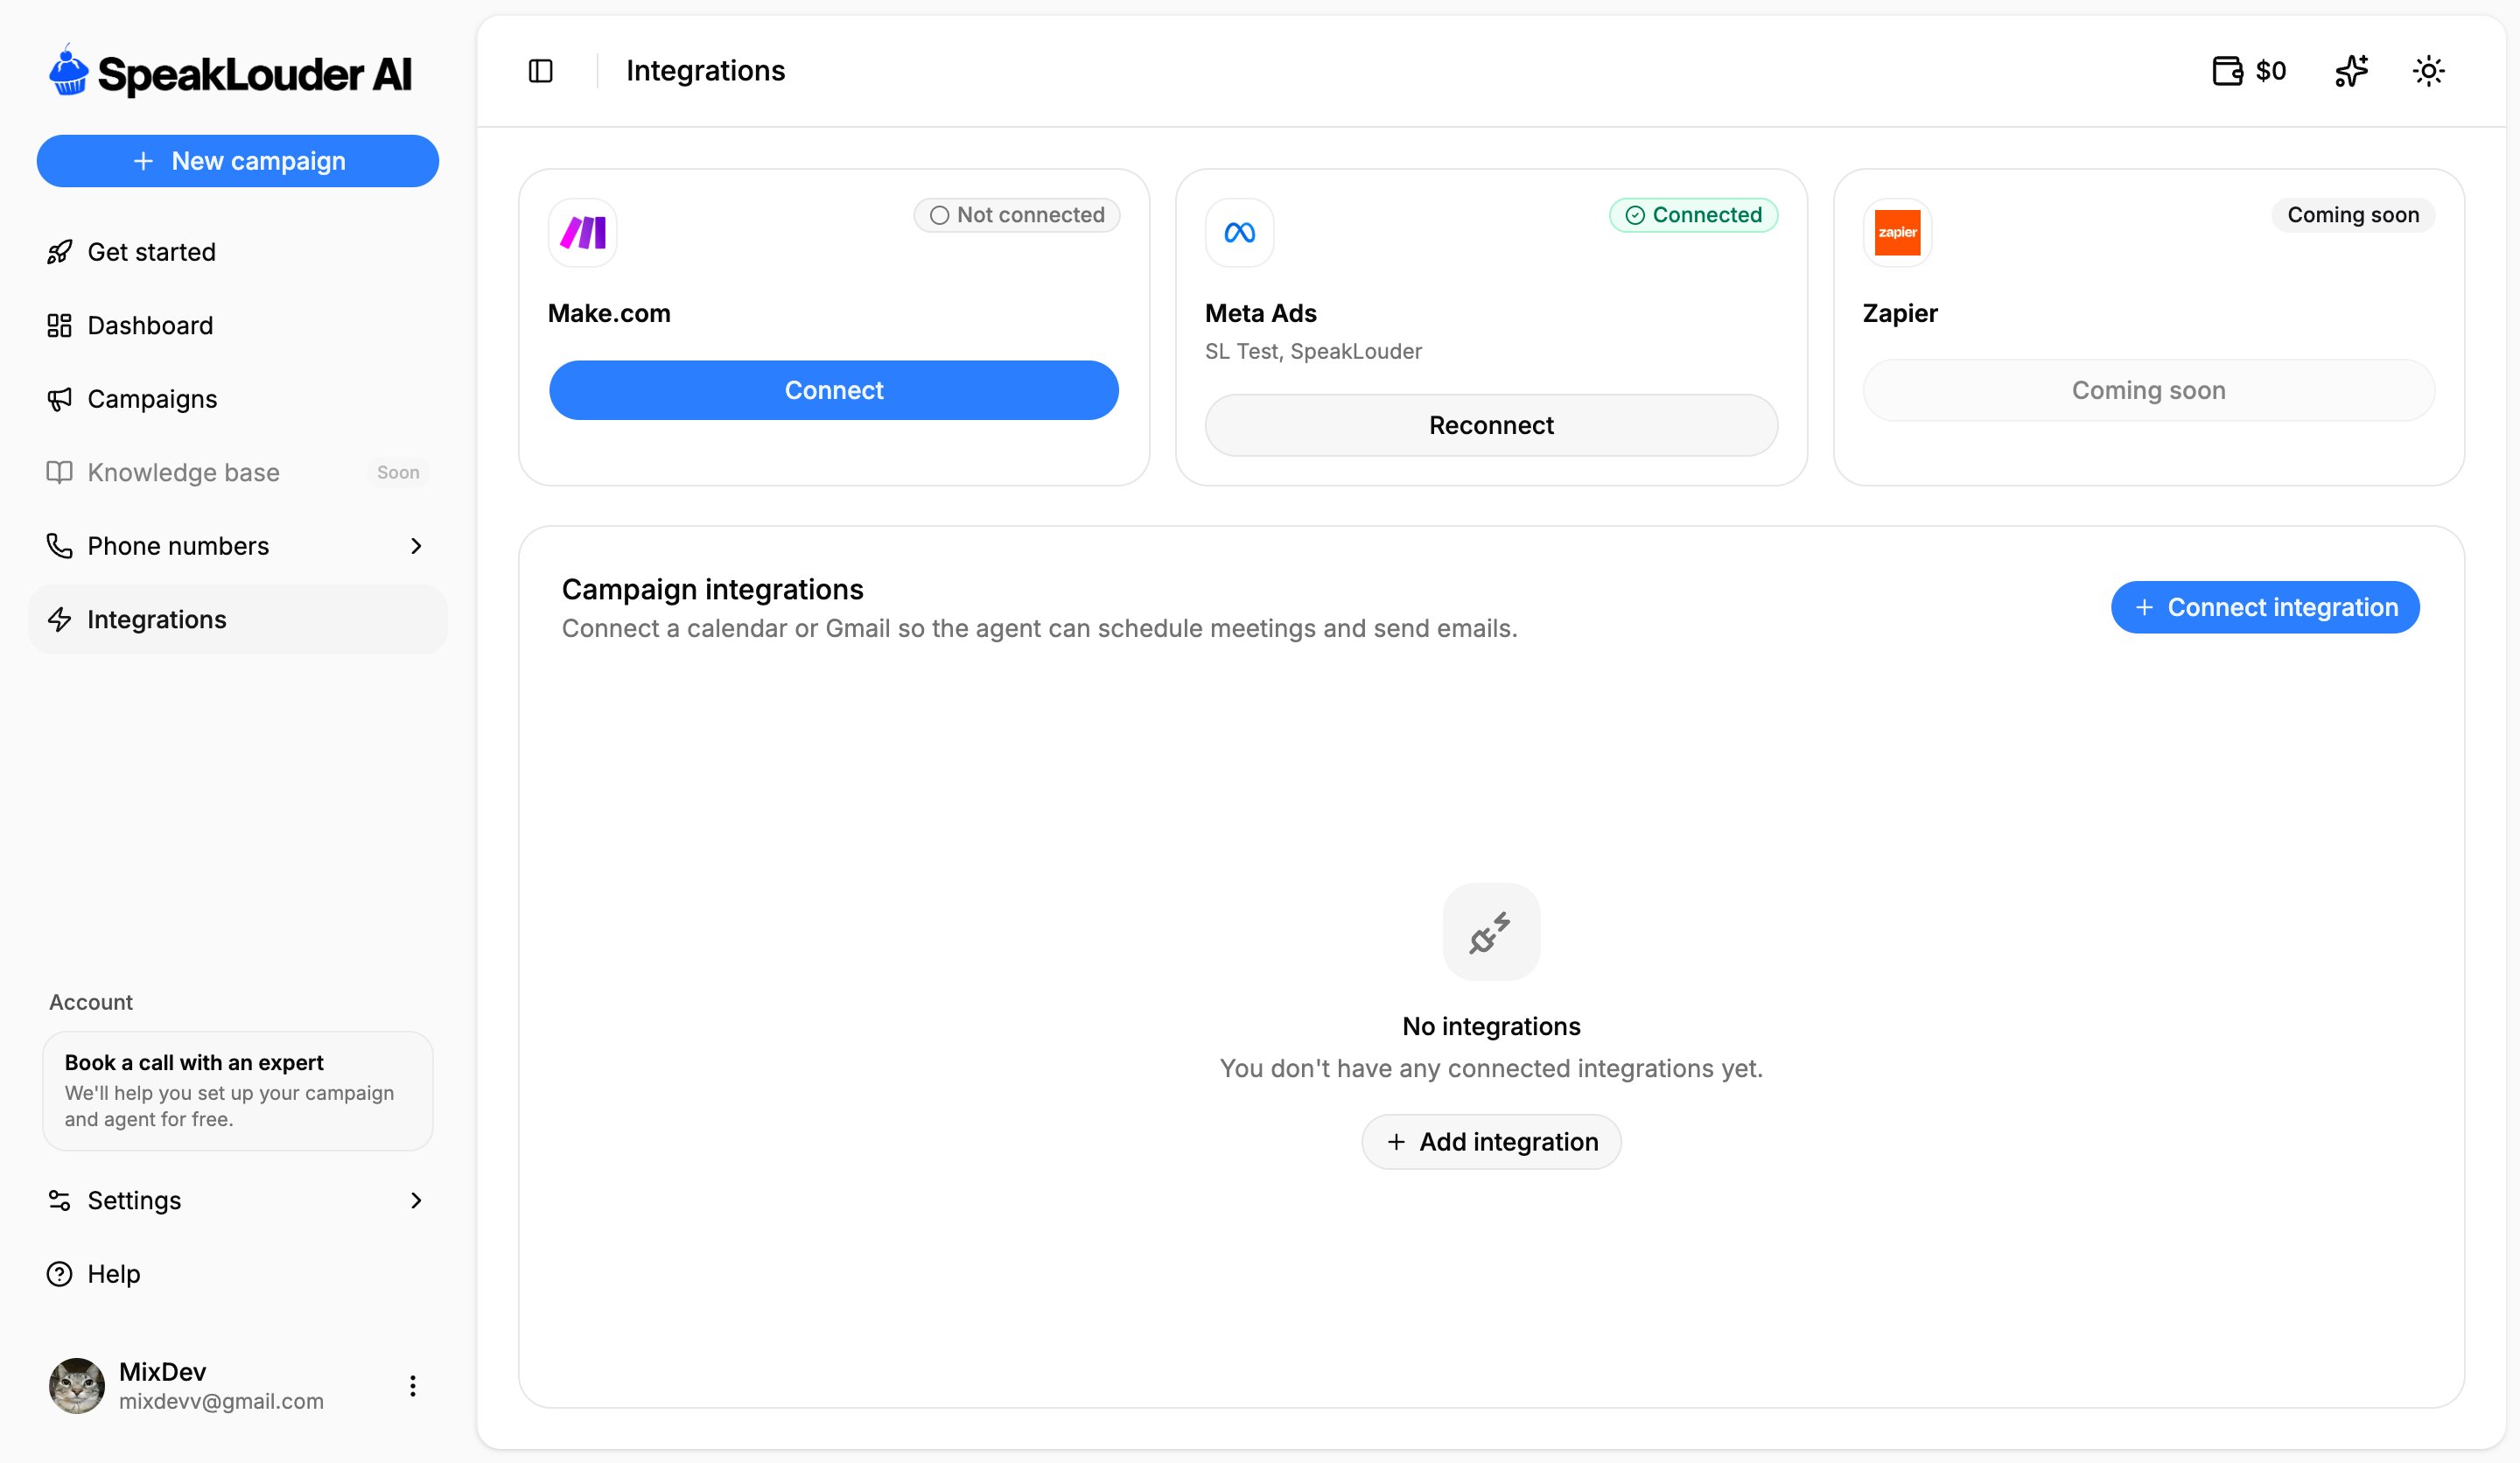
Task: Open the Help page
Action: pos(237,1274)
